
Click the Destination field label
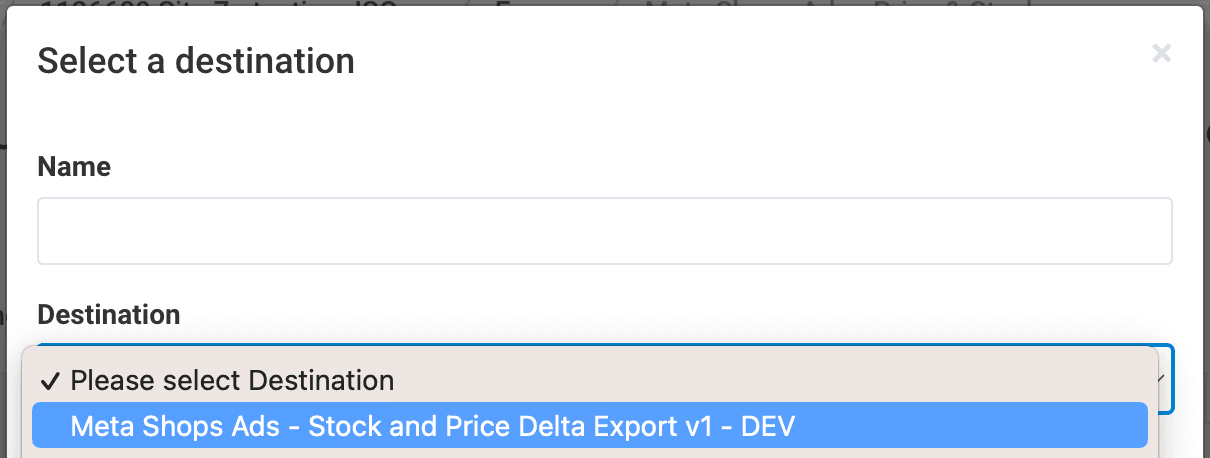pos(109,314)
